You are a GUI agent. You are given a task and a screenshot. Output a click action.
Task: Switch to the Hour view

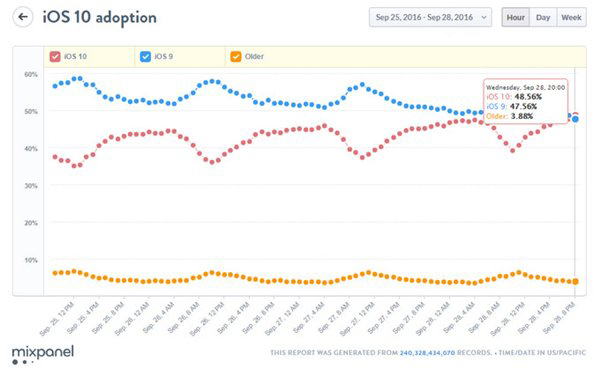pos(515,17)
